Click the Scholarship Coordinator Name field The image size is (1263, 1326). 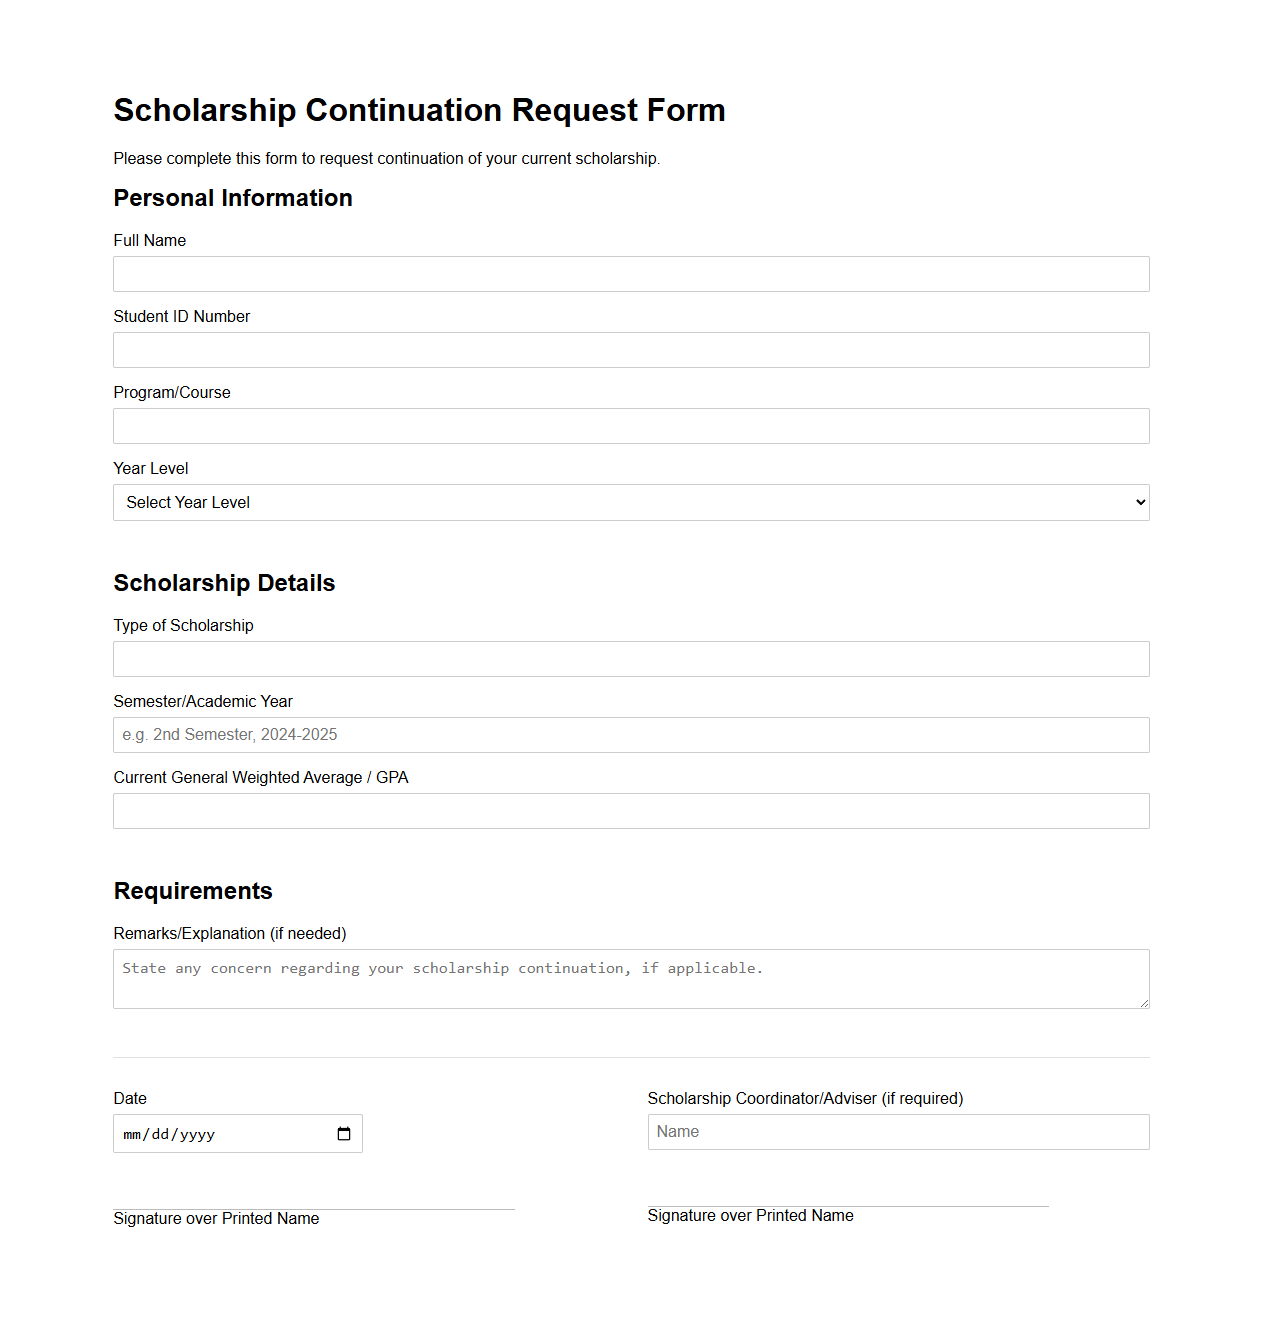point(897,1131)
